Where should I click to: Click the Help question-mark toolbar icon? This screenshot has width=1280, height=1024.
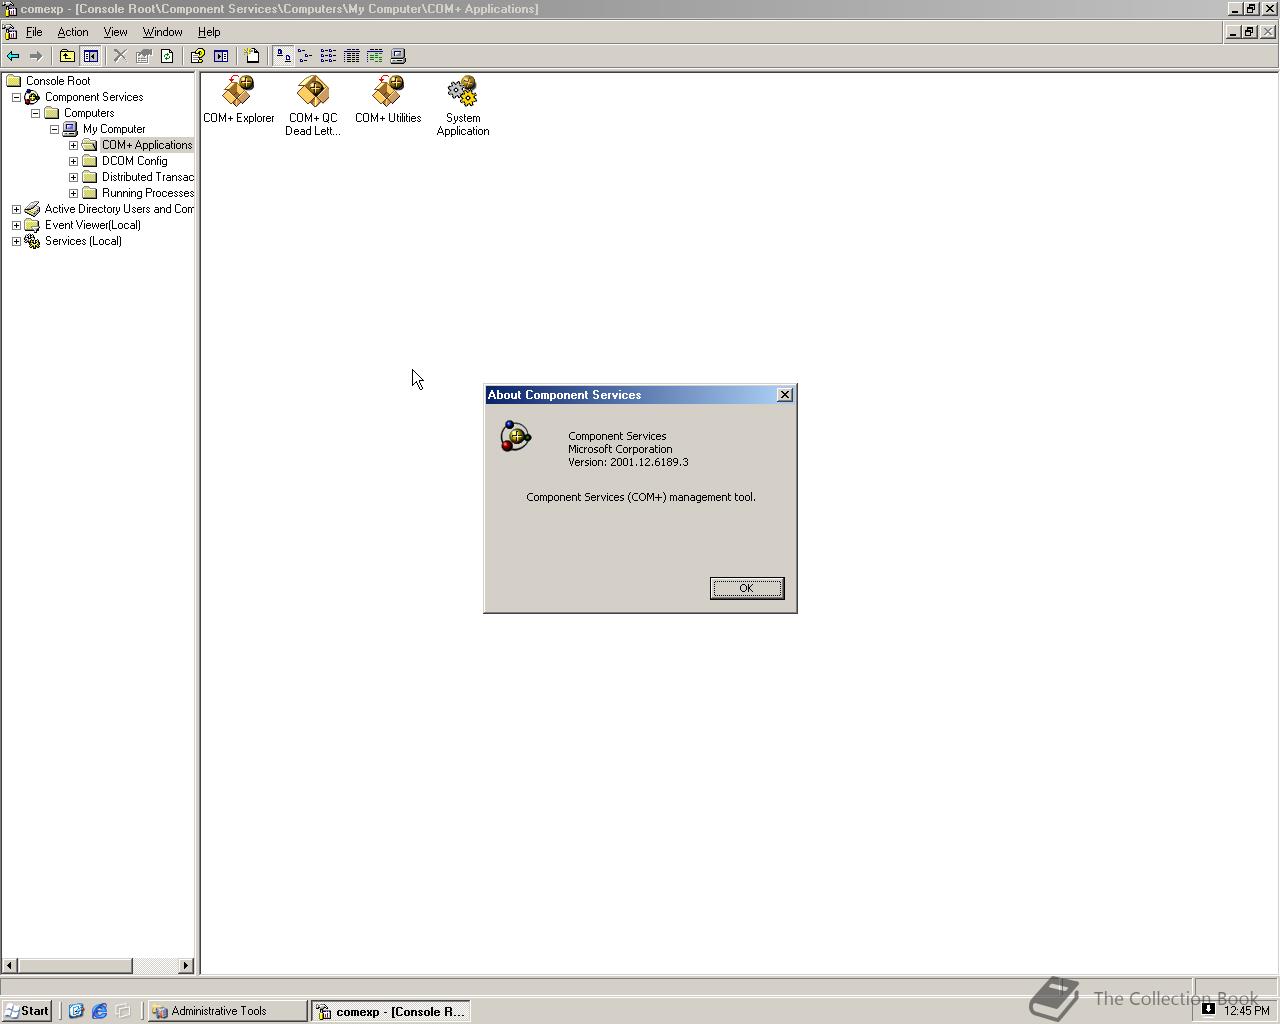click(198, 56)
